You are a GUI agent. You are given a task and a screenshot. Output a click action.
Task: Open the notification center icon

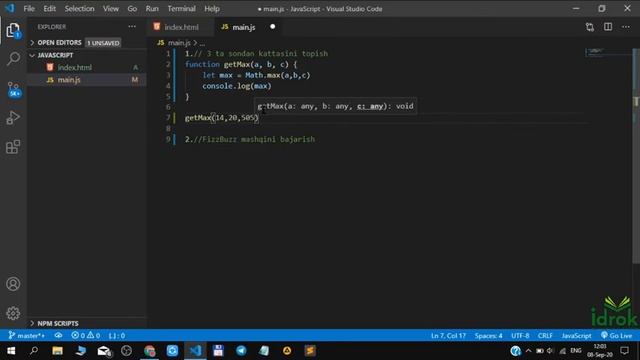(x=624, y=351)
